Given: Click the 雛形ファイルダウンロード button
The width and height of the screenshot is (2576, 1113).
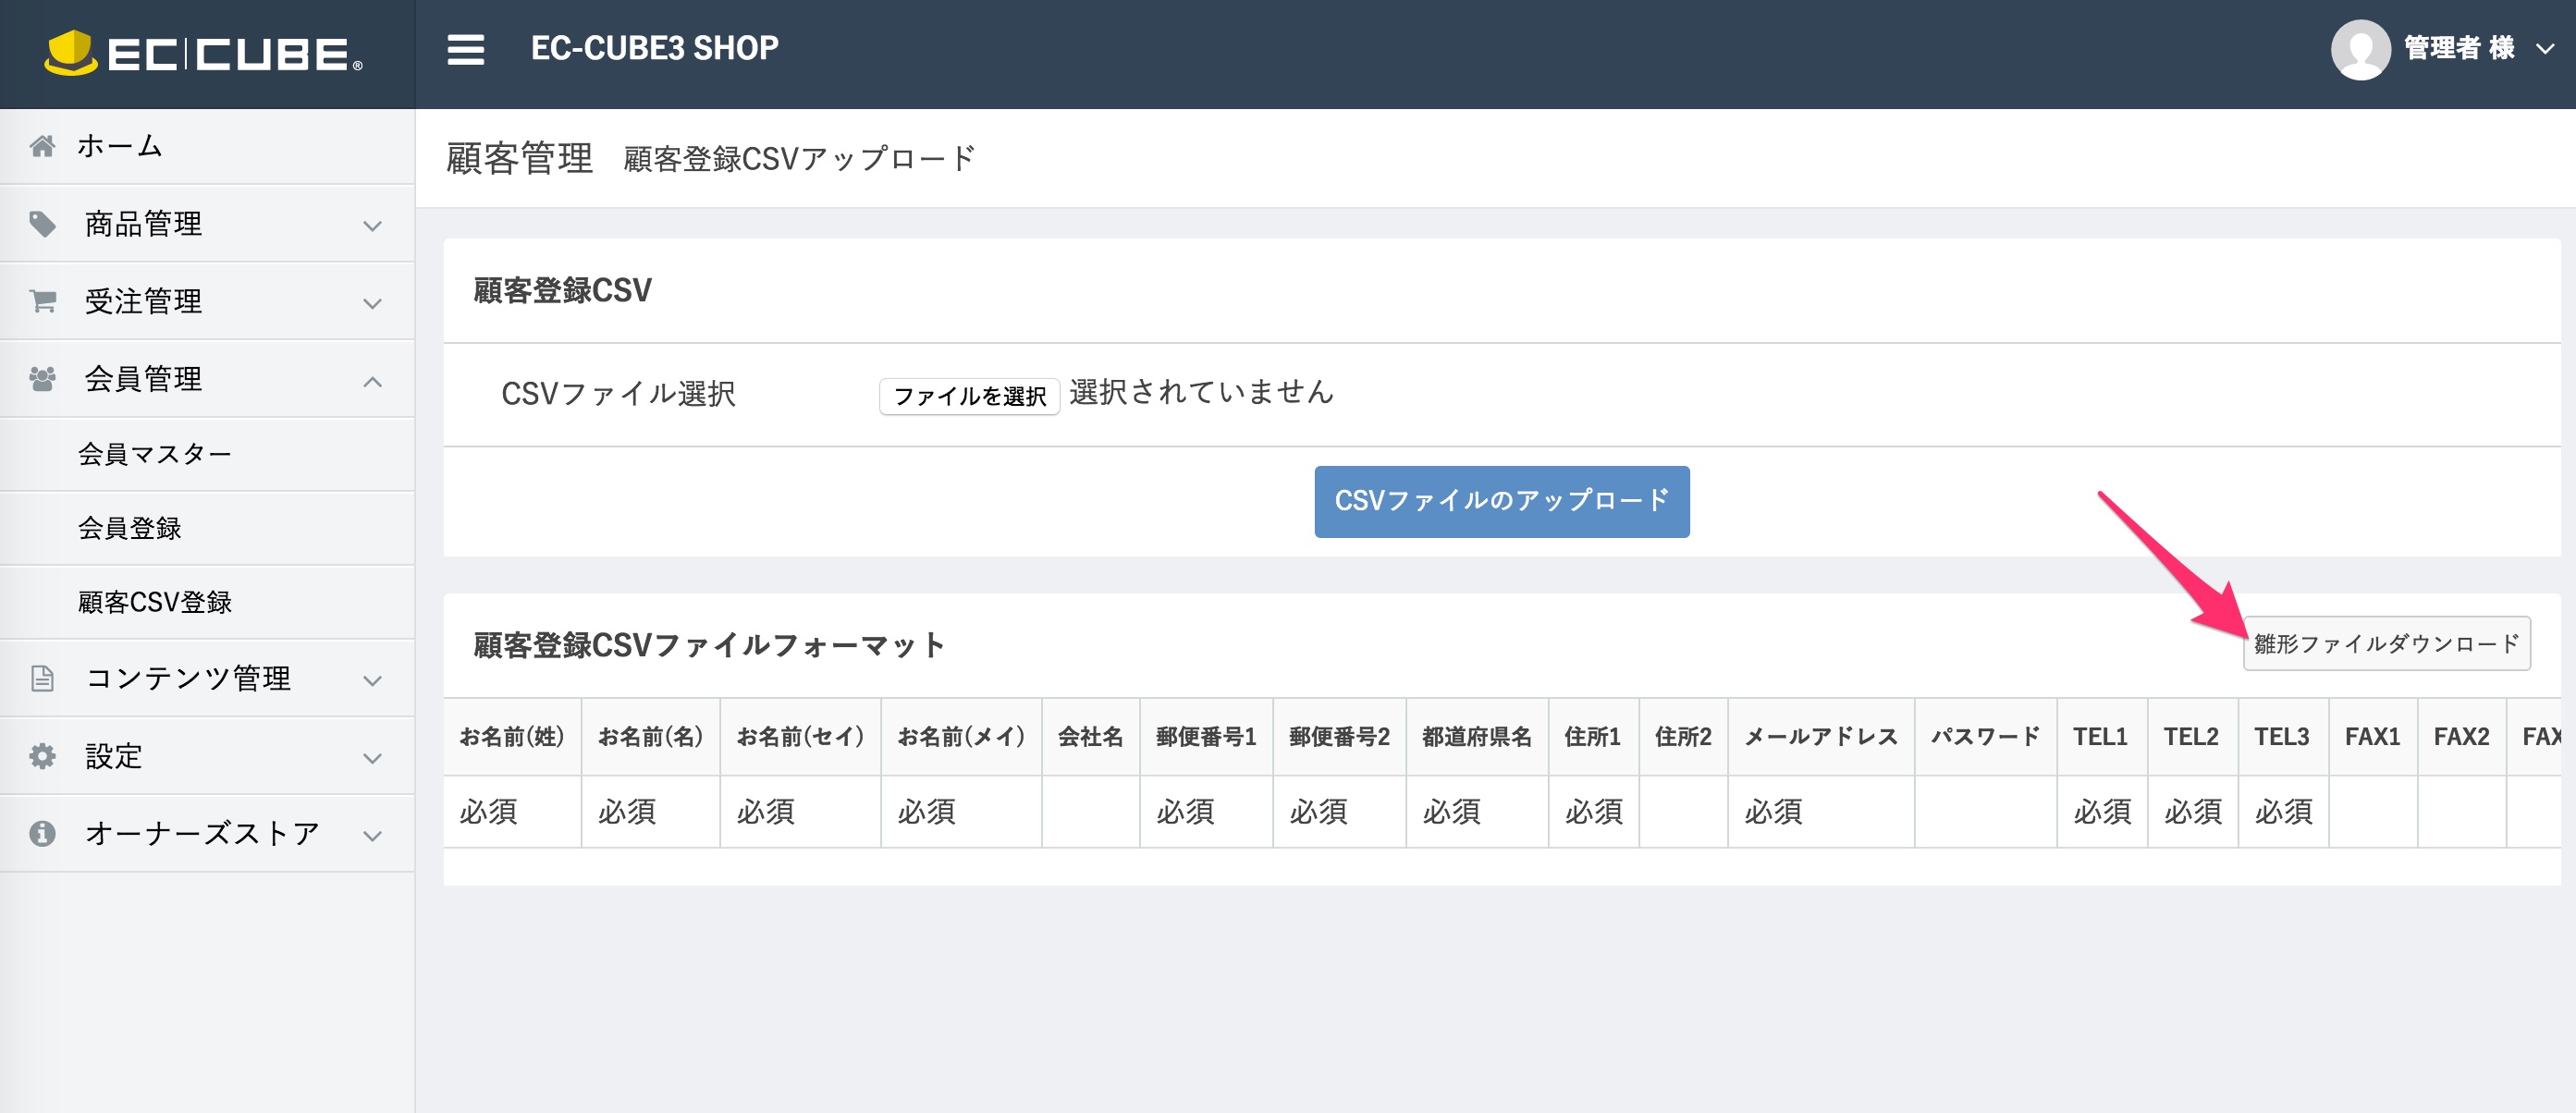Looking at the screenshot, I should (x=2386, y=643).
